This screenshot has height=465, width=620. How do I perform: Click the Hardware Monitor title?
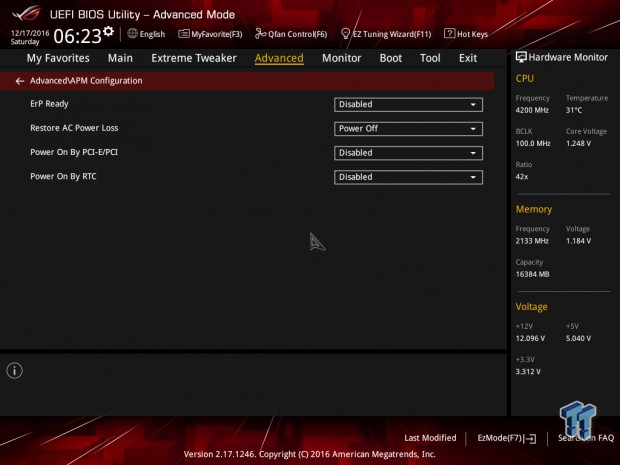(568, 57)
